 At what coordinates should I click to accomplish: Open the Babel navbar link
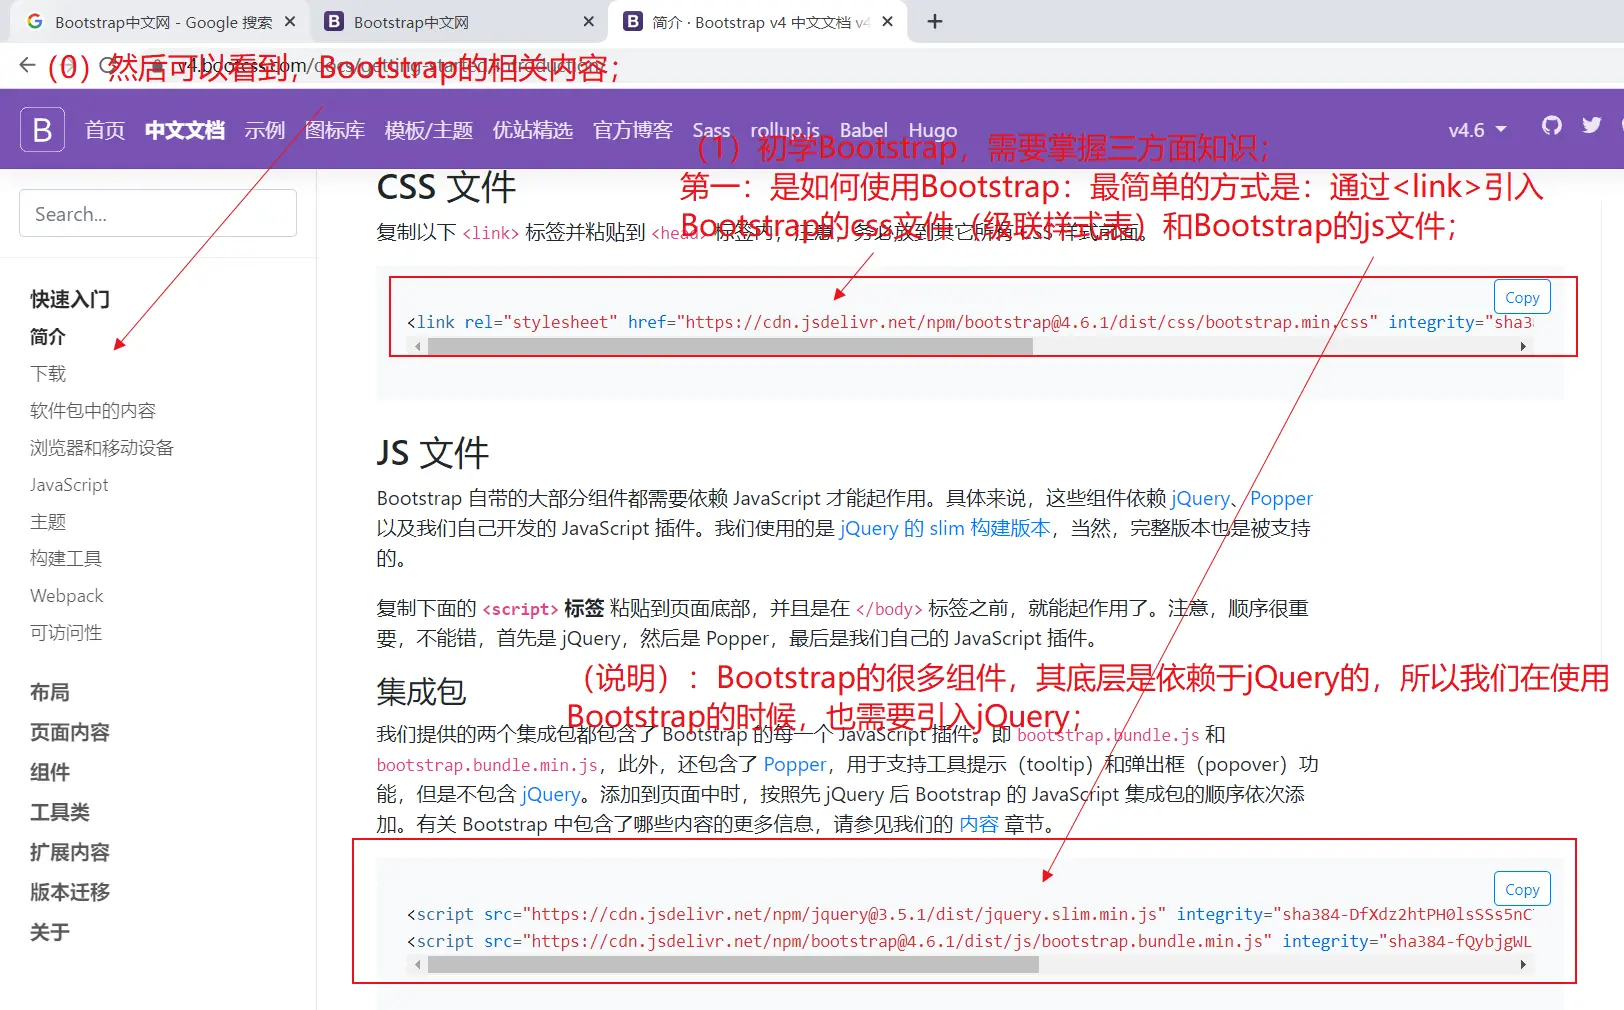click(864, 130)
